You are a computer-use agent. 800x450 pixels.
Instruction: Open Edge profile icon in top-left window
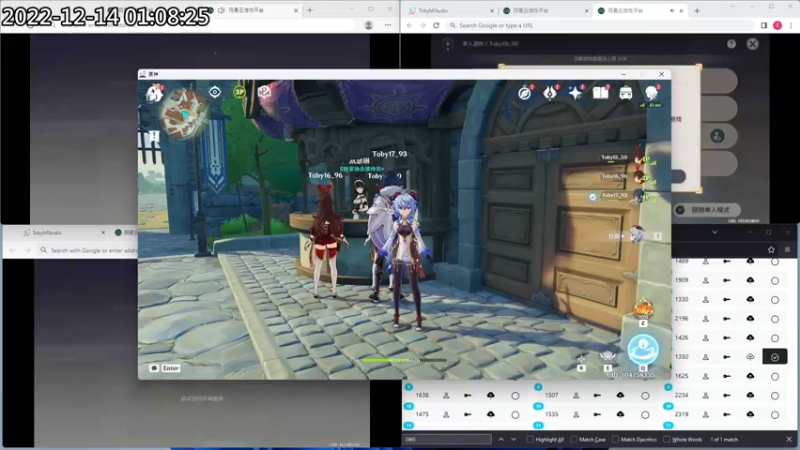coord(368,25)
